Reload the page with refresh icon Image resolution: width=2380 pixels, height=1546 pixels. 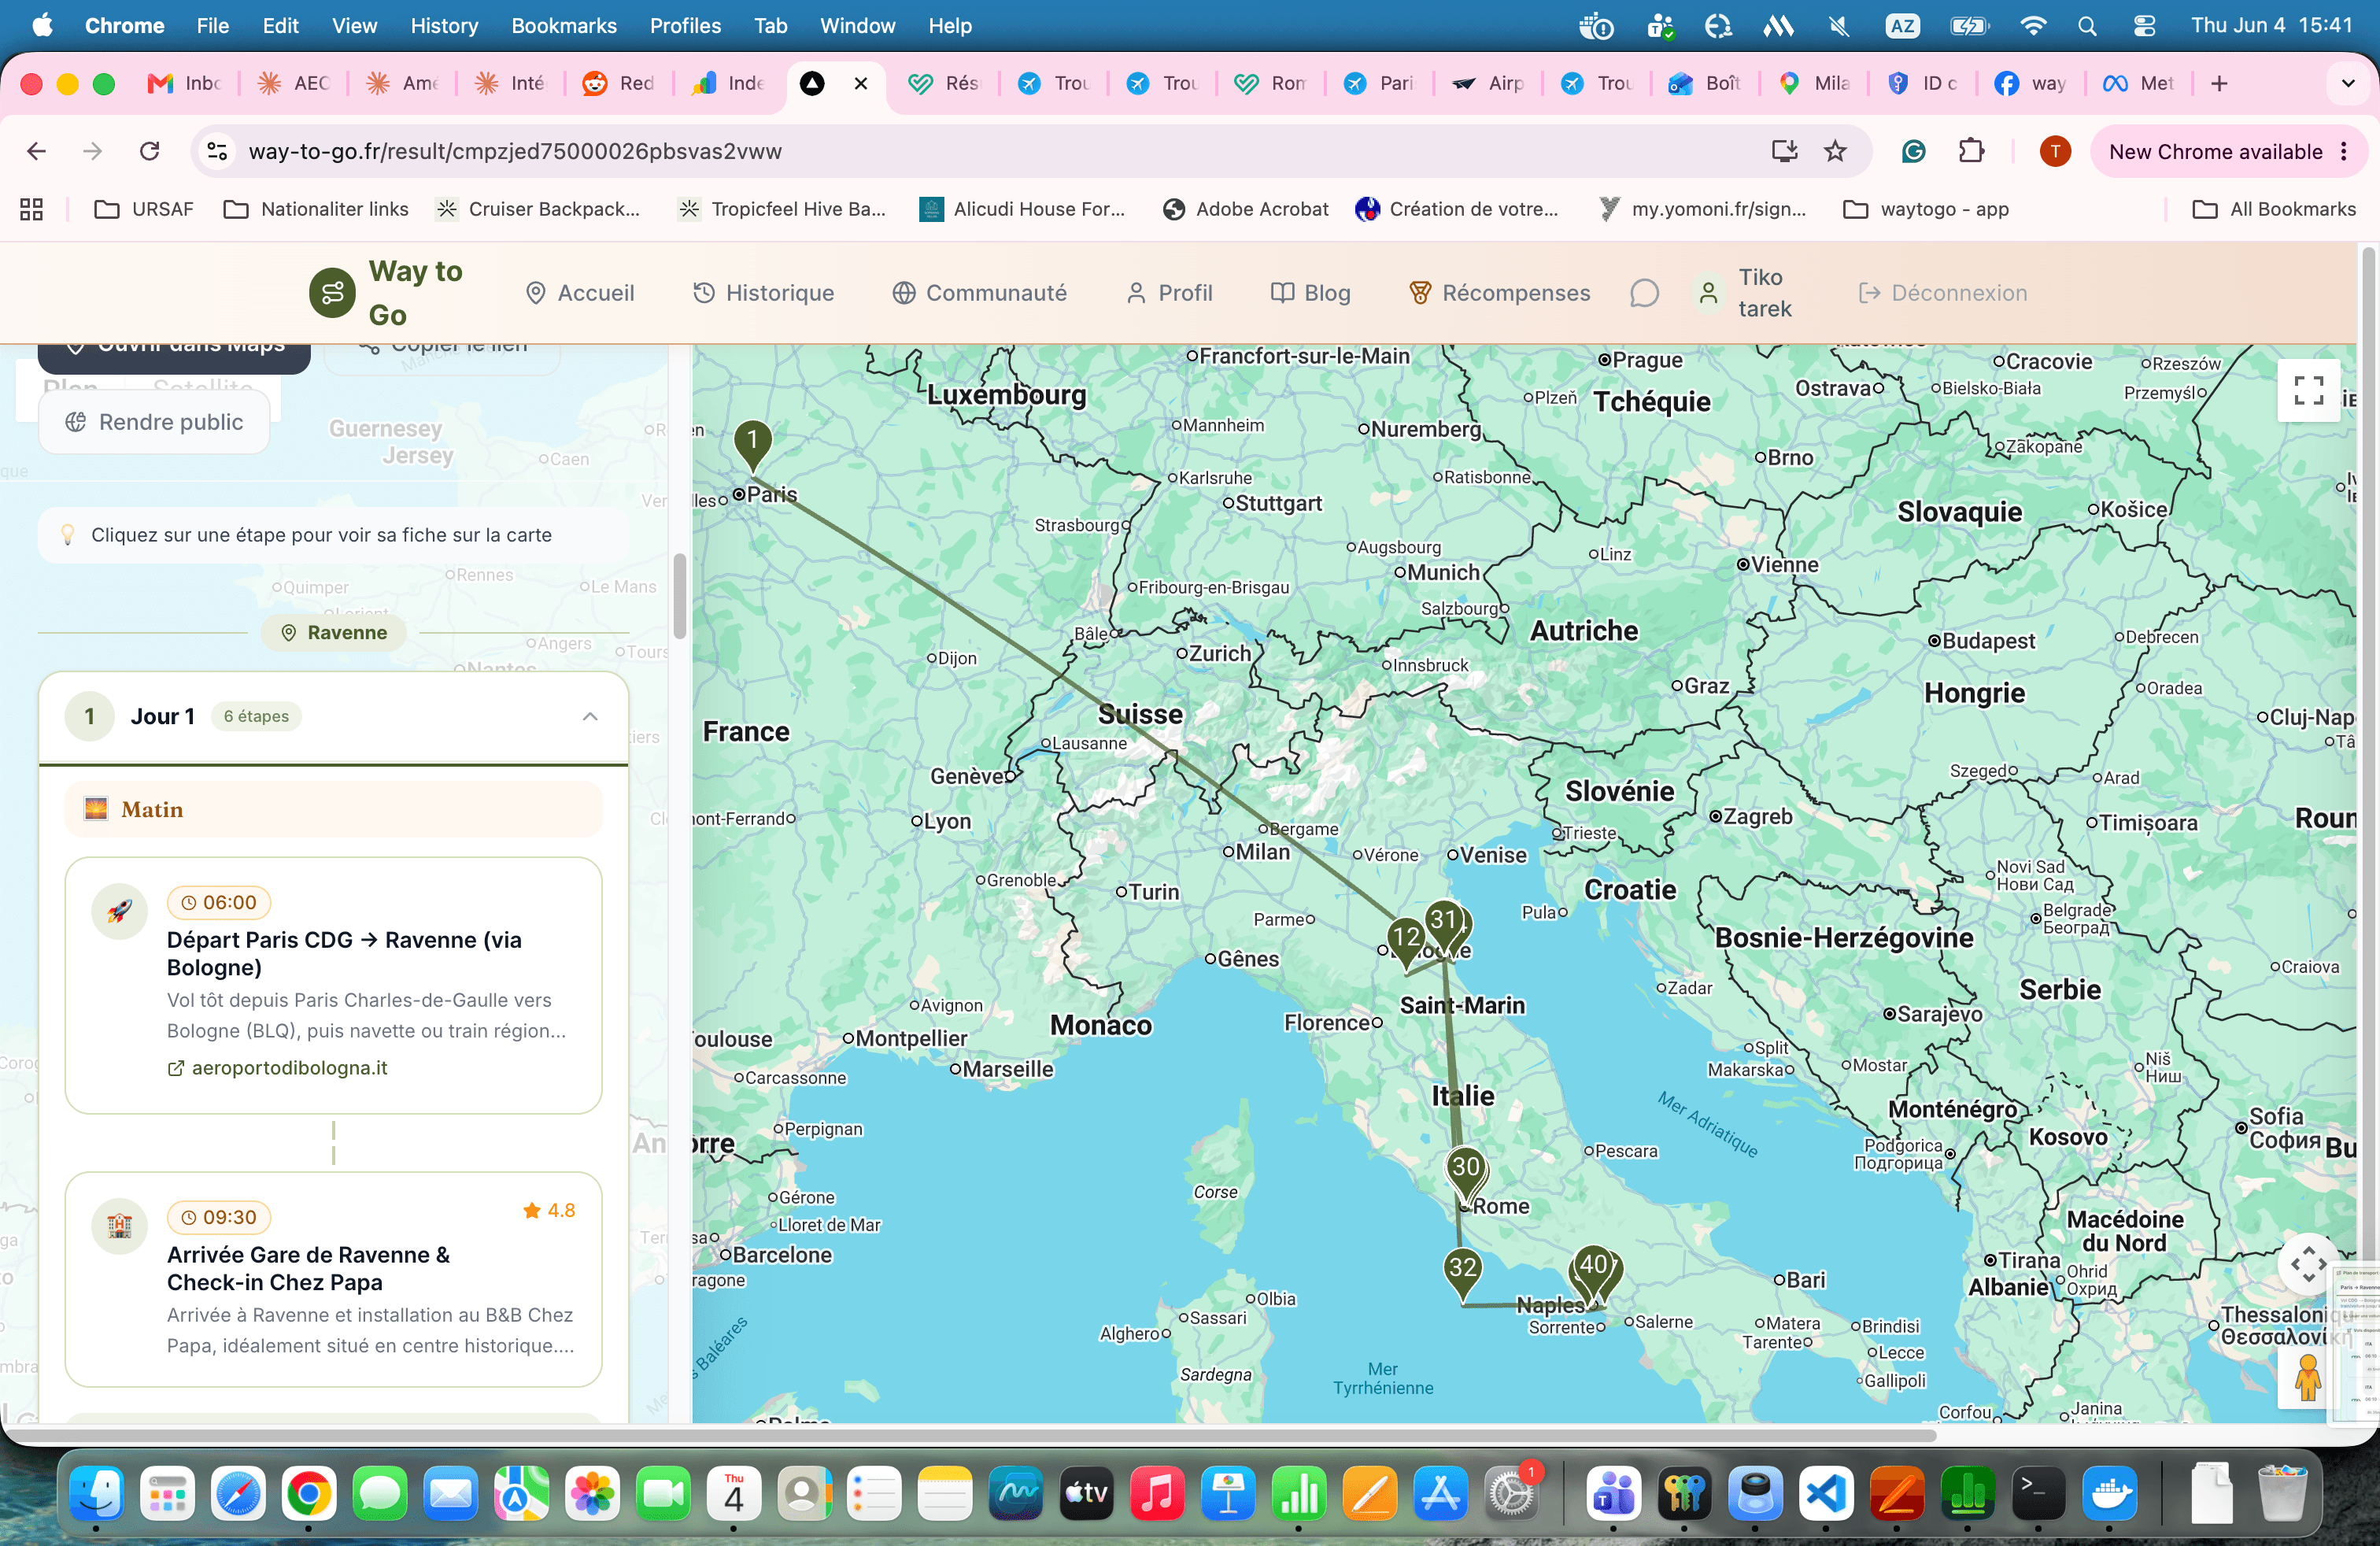pos(149,151)
